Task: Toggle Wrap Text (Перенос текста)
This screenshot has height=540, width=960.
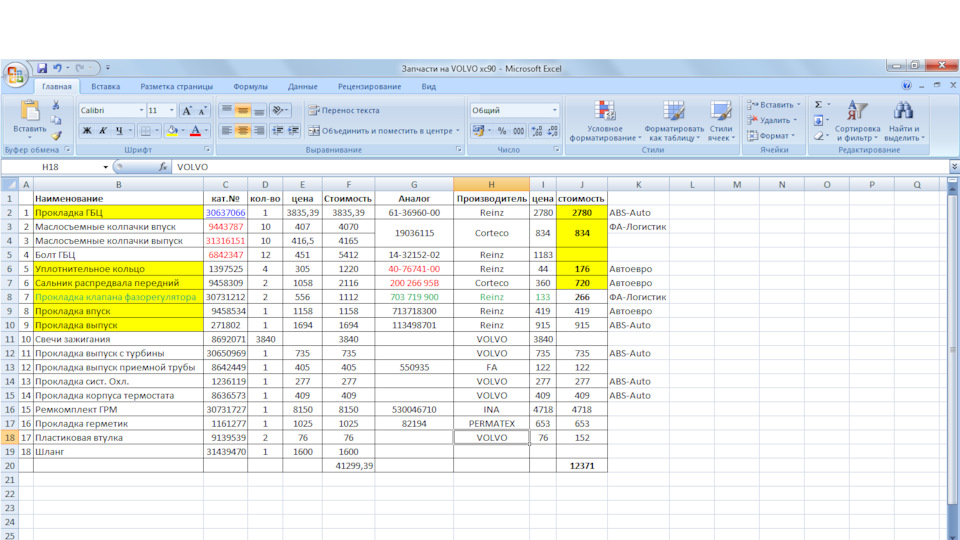Action: coord(343,110)
